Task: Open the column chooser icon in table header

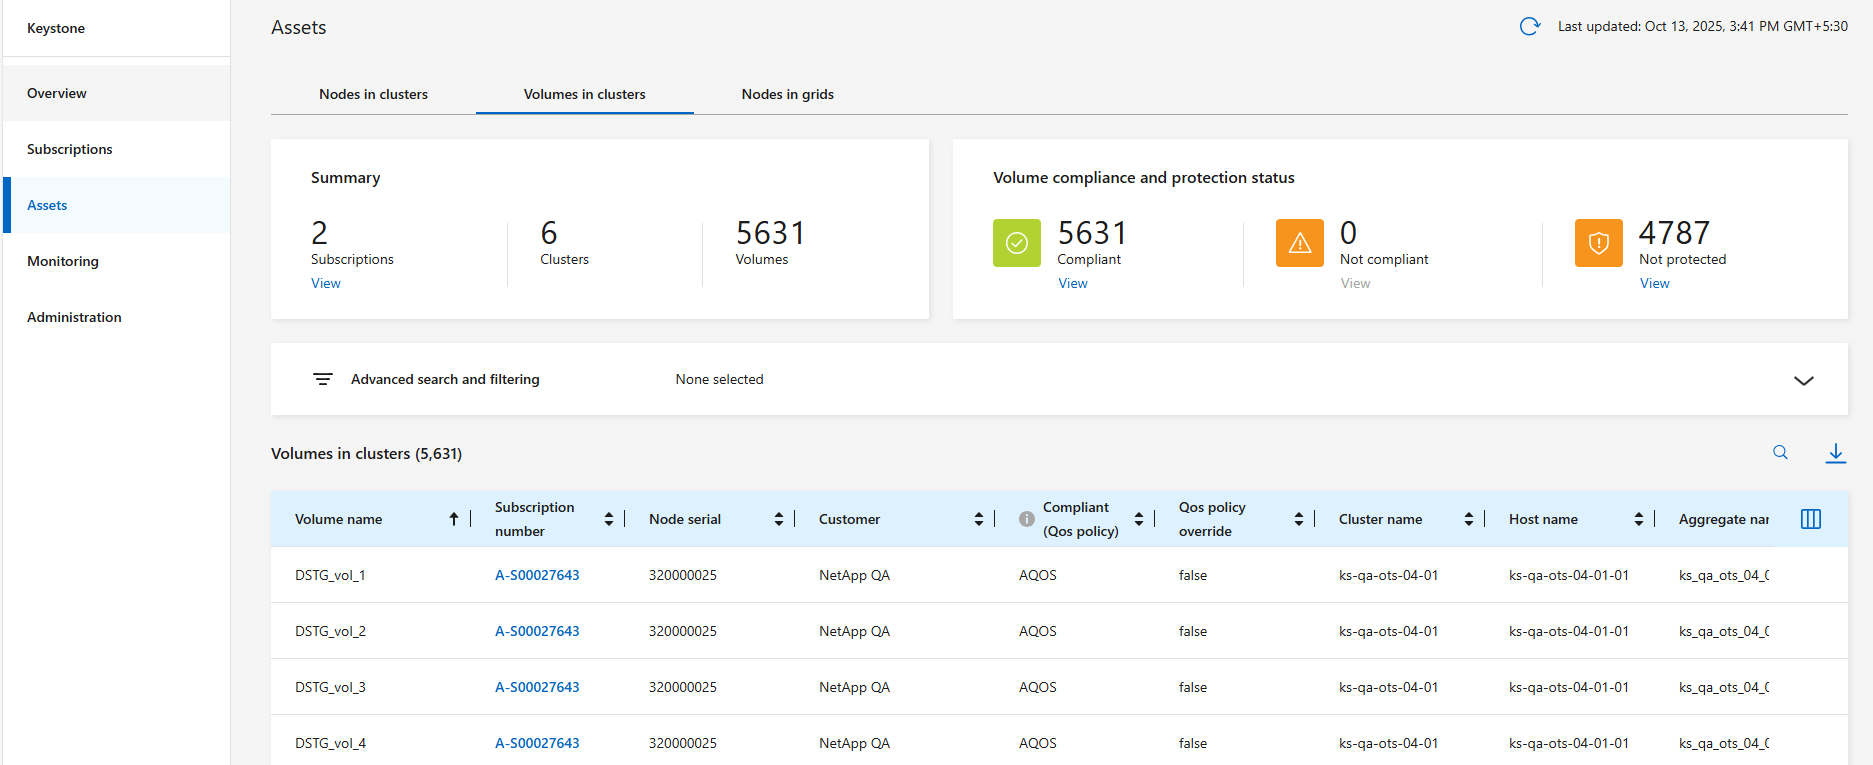Action: pos(1810,519)
